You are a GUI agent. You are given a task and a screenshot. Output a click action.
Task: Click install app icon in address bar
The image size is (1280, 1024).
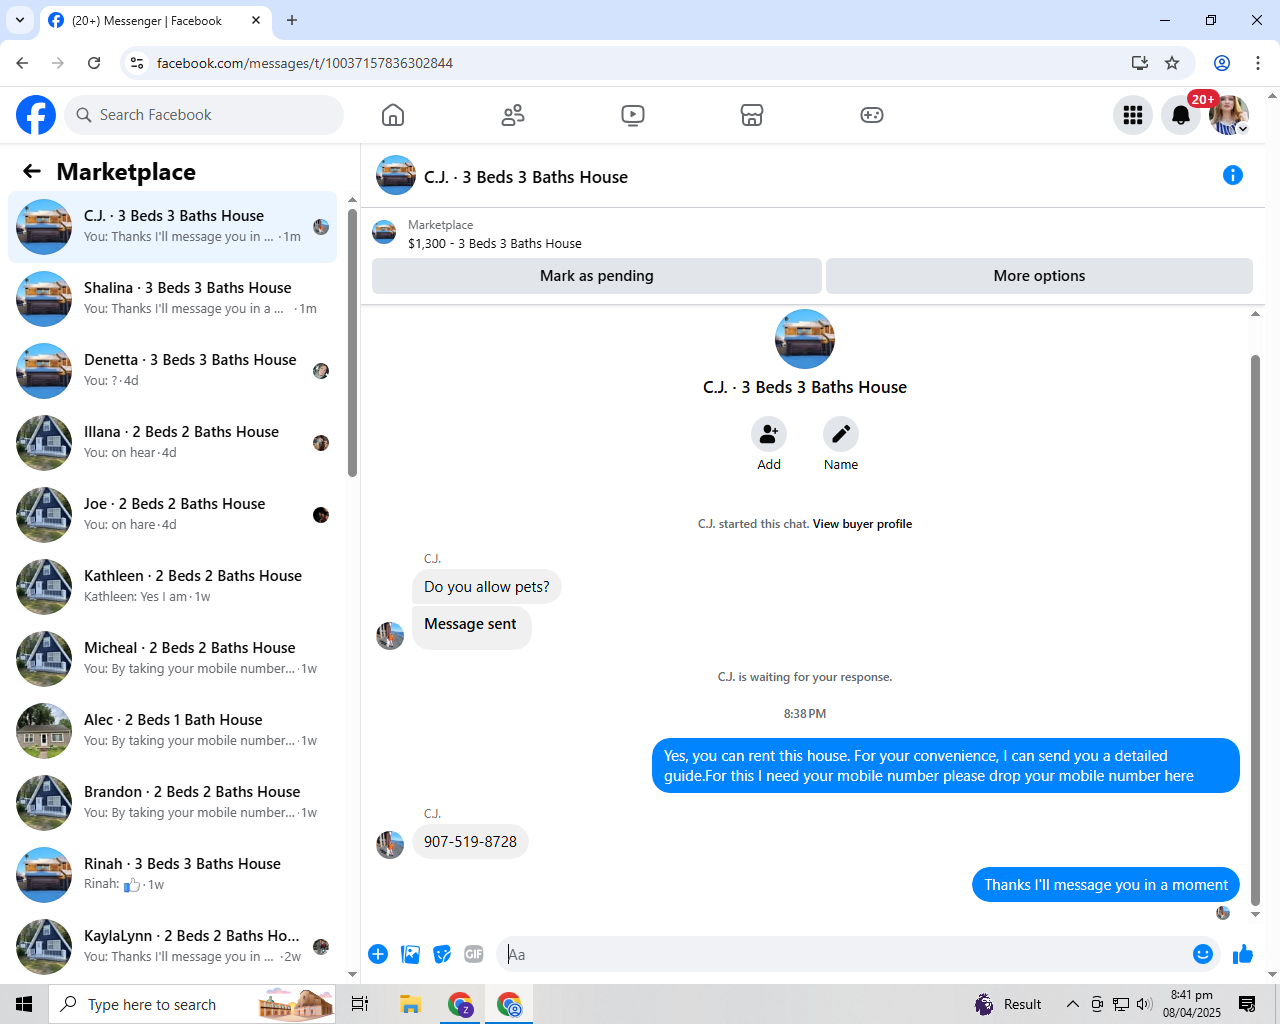[x=1140, y=63]
